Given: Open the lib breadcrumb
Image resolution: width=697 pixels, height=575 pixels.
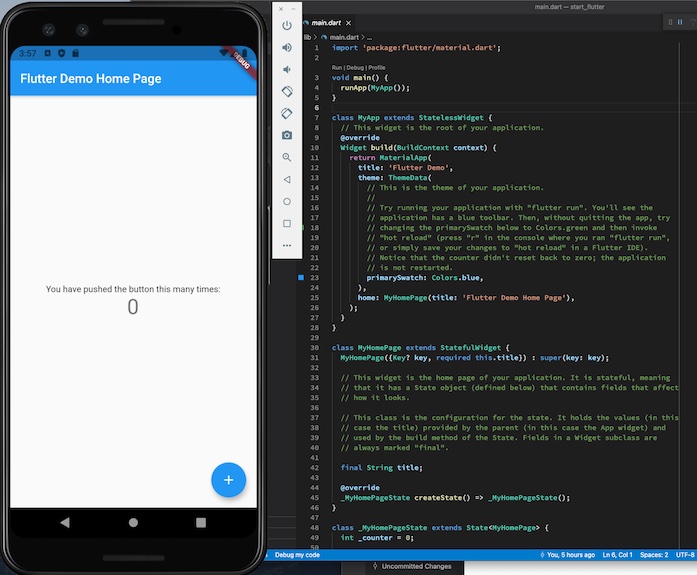Looking at the screenshot, I should click(x=307, y=37).
